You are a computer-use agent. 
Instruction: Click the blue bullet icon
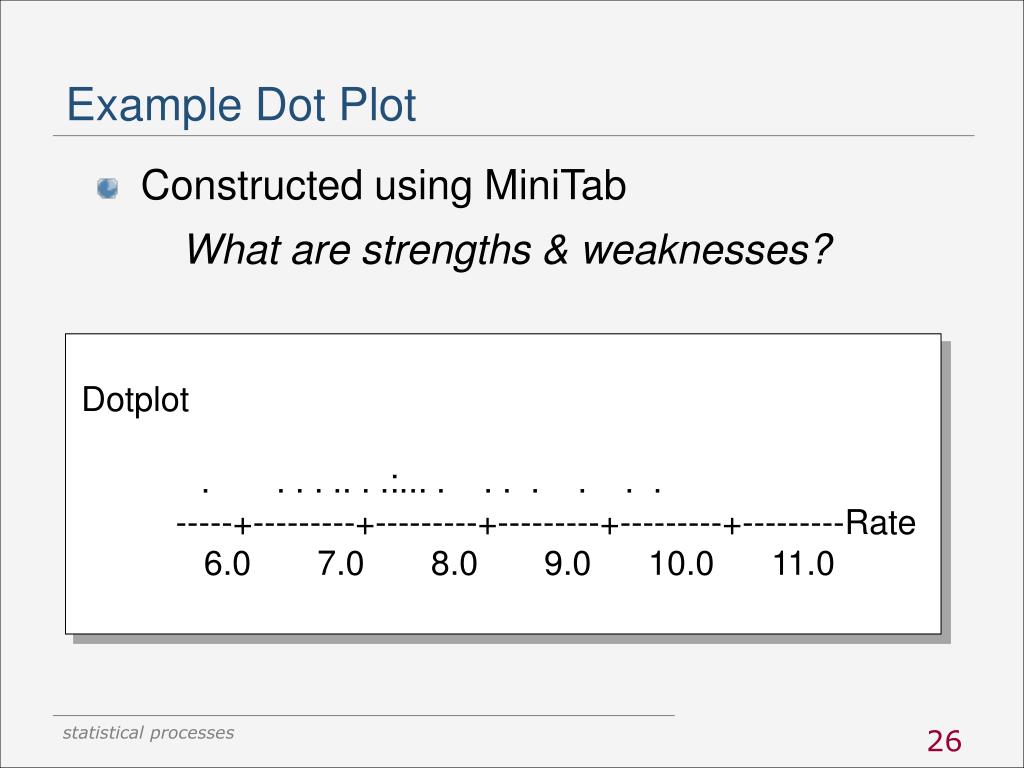pyautogui.click(x=108, y=188)
